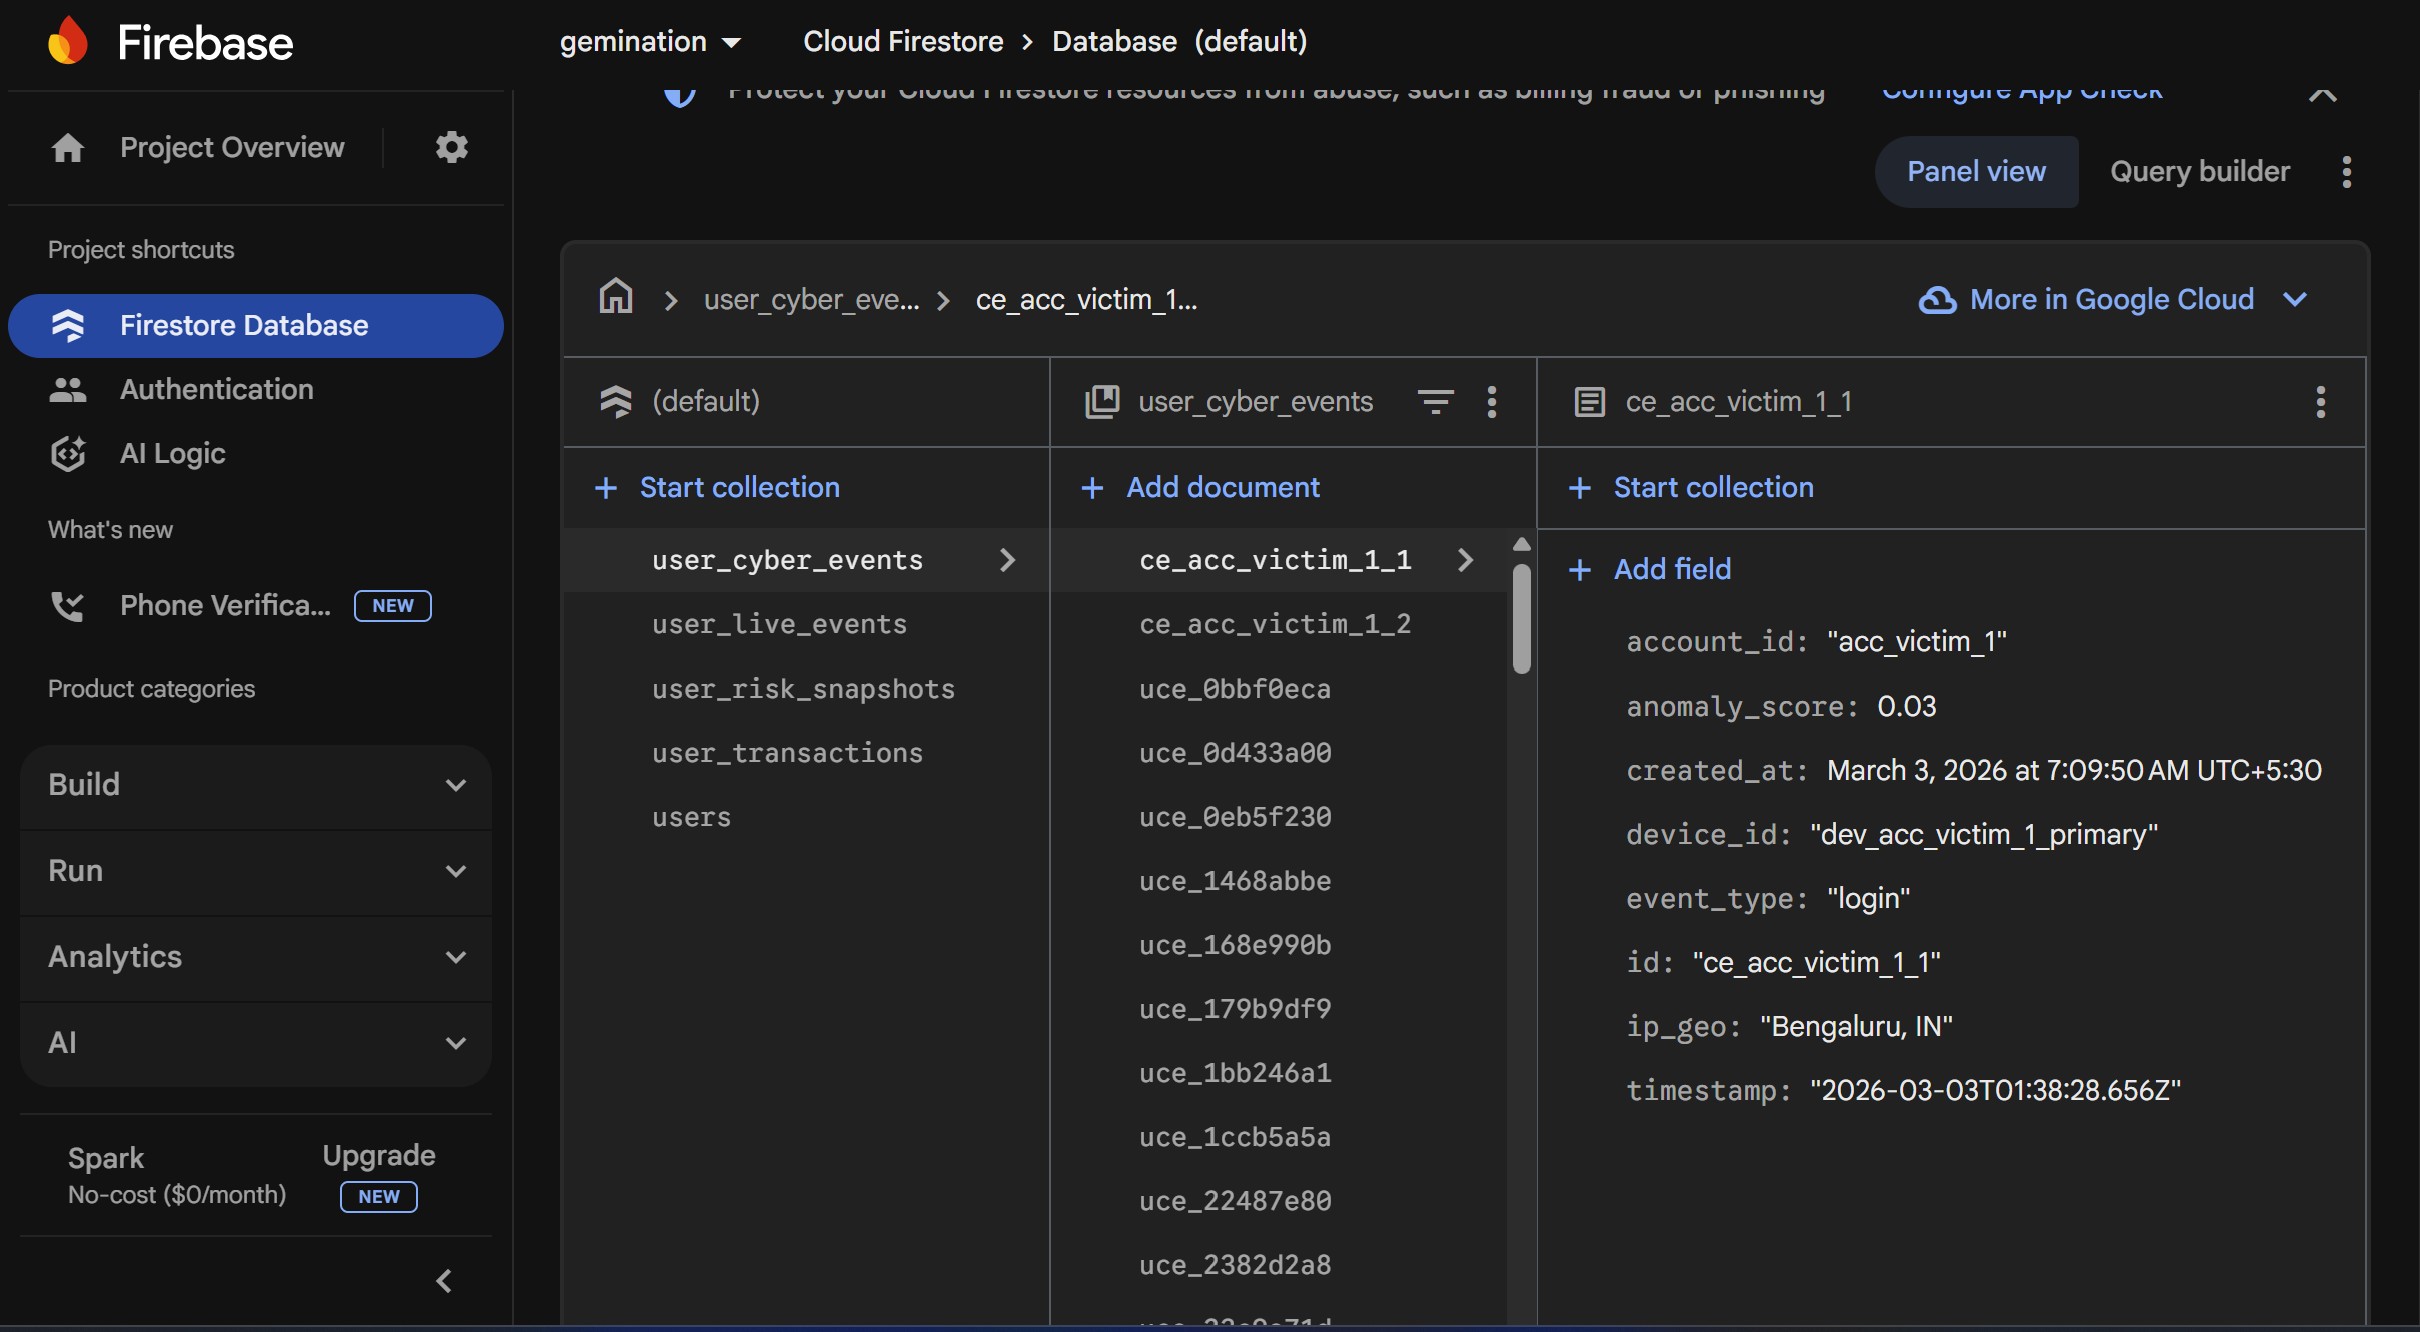
Task: Collapse the left sidebar with arrow
Action: tap(445, 1281)
